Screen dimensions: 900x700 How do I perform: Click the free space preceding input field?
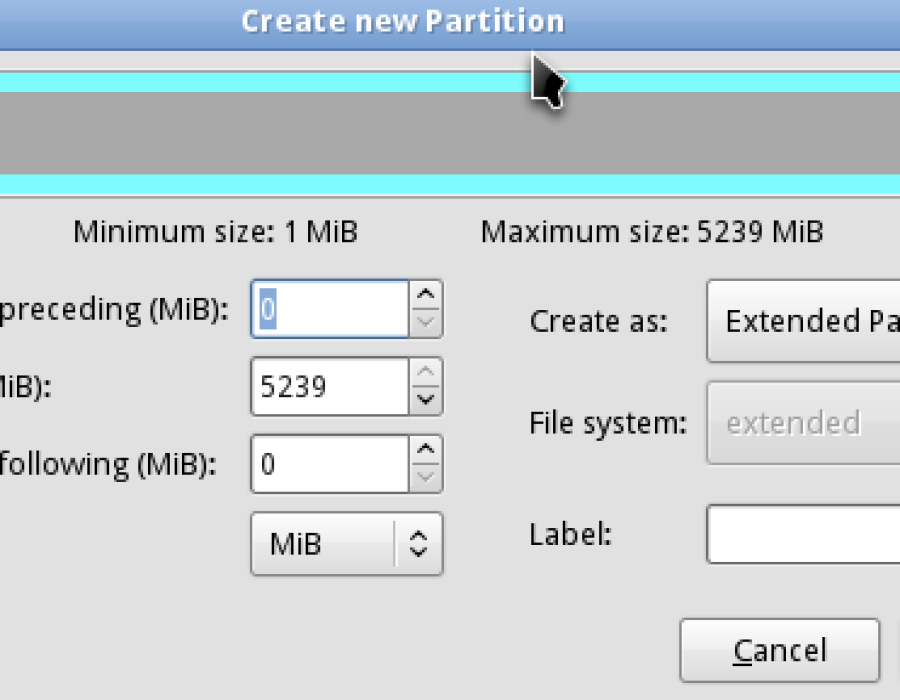[x=330, y=309]
